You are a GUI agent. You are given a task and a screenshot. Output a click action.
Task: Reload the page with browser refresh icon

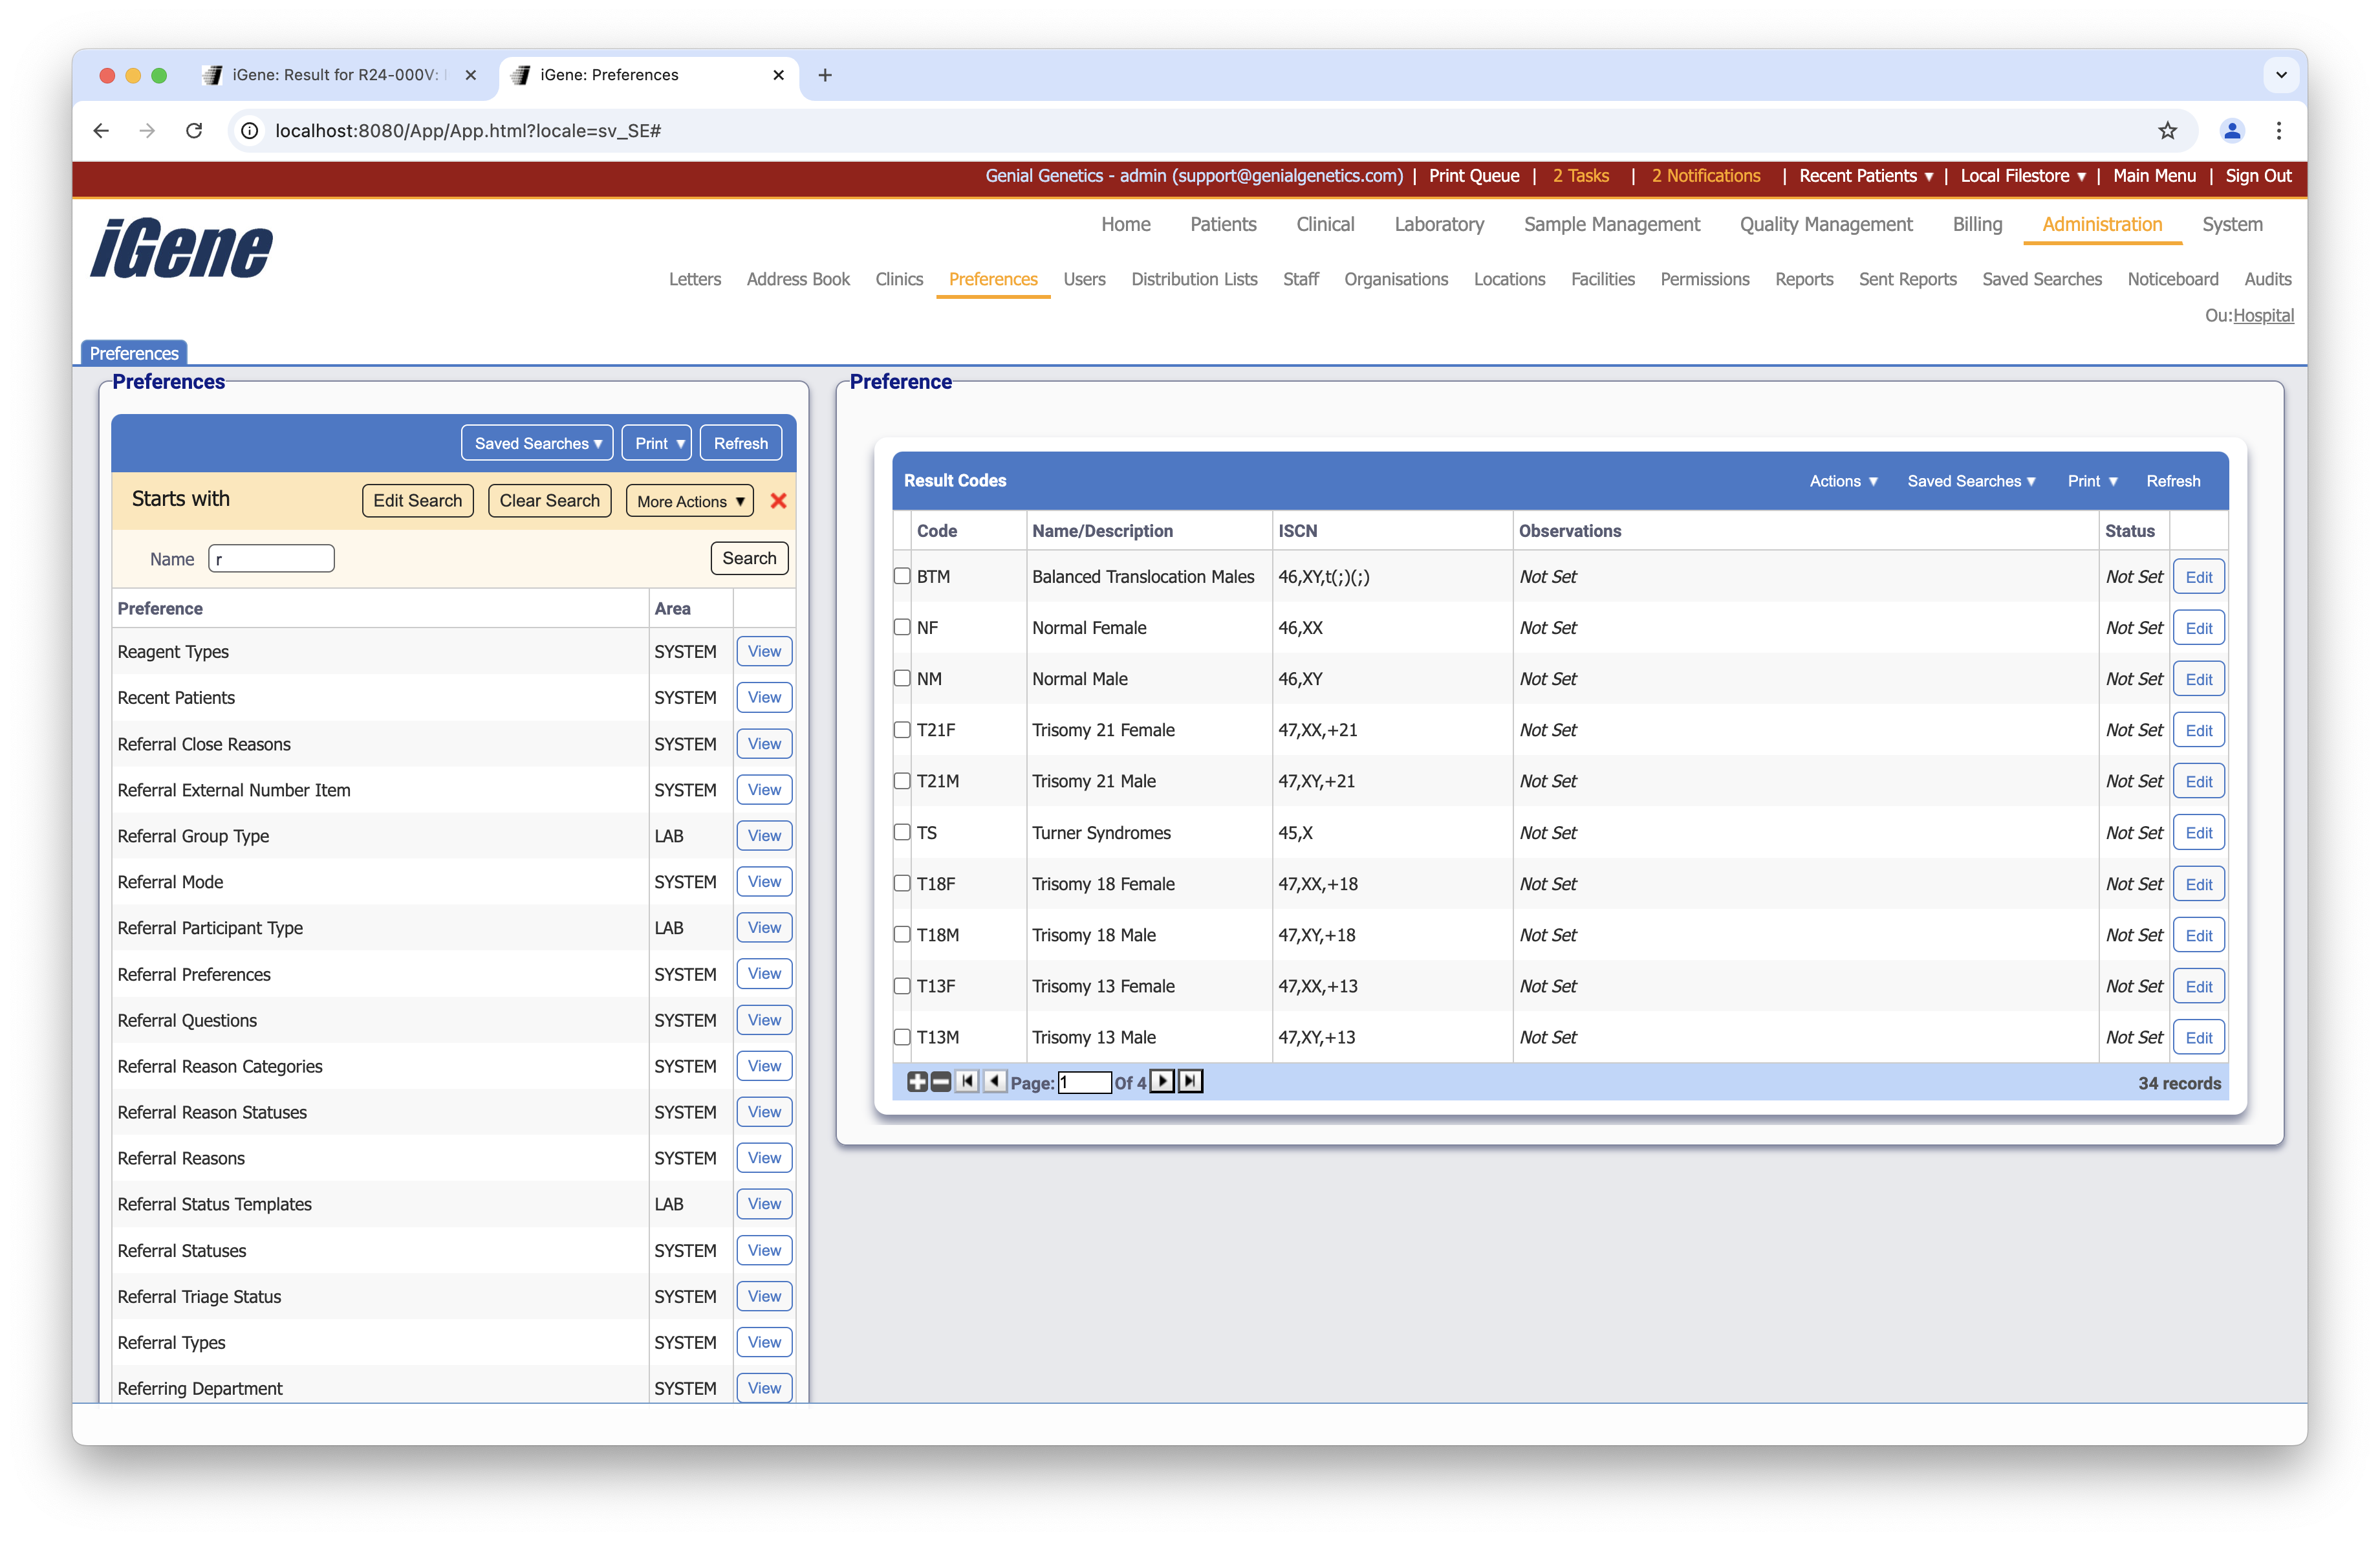click(194, 131)
